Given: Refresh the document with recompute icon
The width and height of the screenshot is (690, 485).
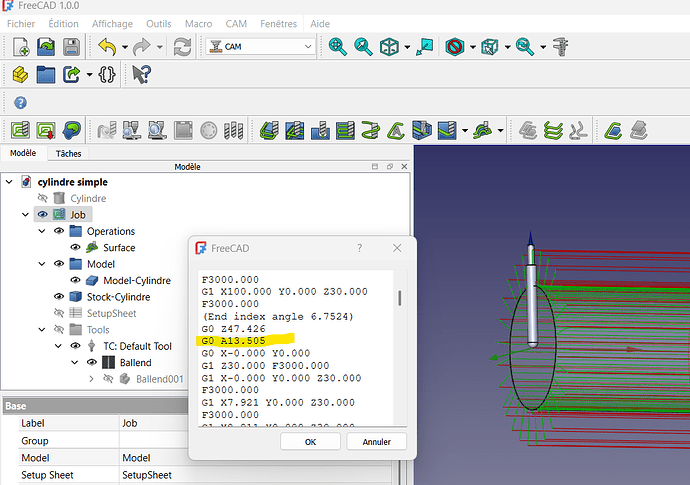Looking at the screenshot, I should [182, 47].
